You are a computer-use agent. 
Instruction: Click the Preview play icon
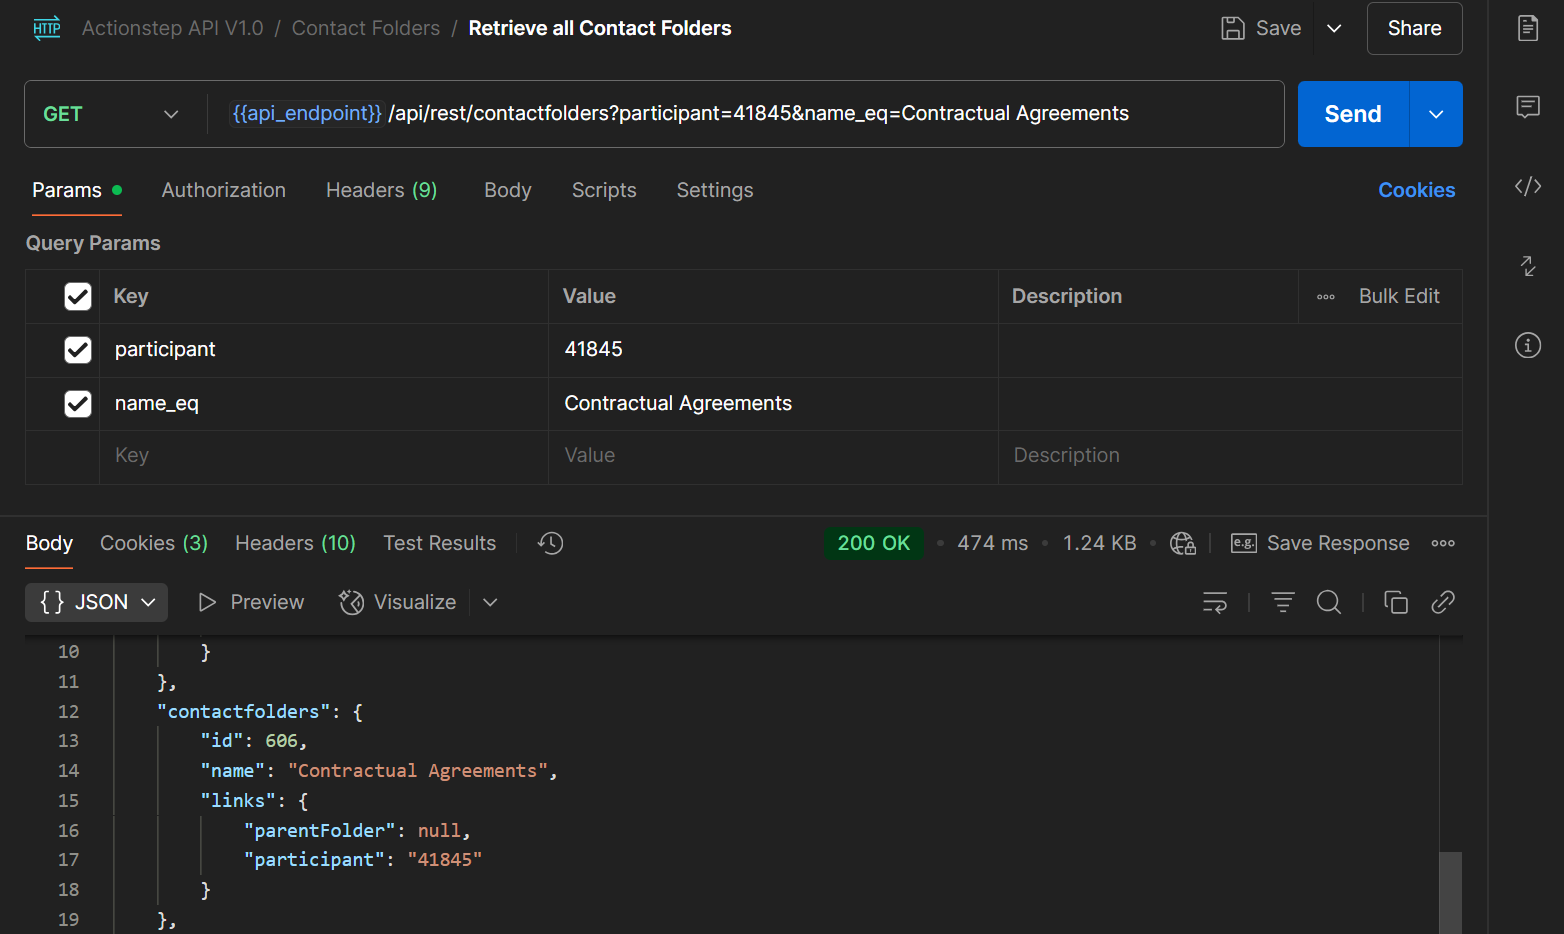pyautogui.click(x=207, y=602)
